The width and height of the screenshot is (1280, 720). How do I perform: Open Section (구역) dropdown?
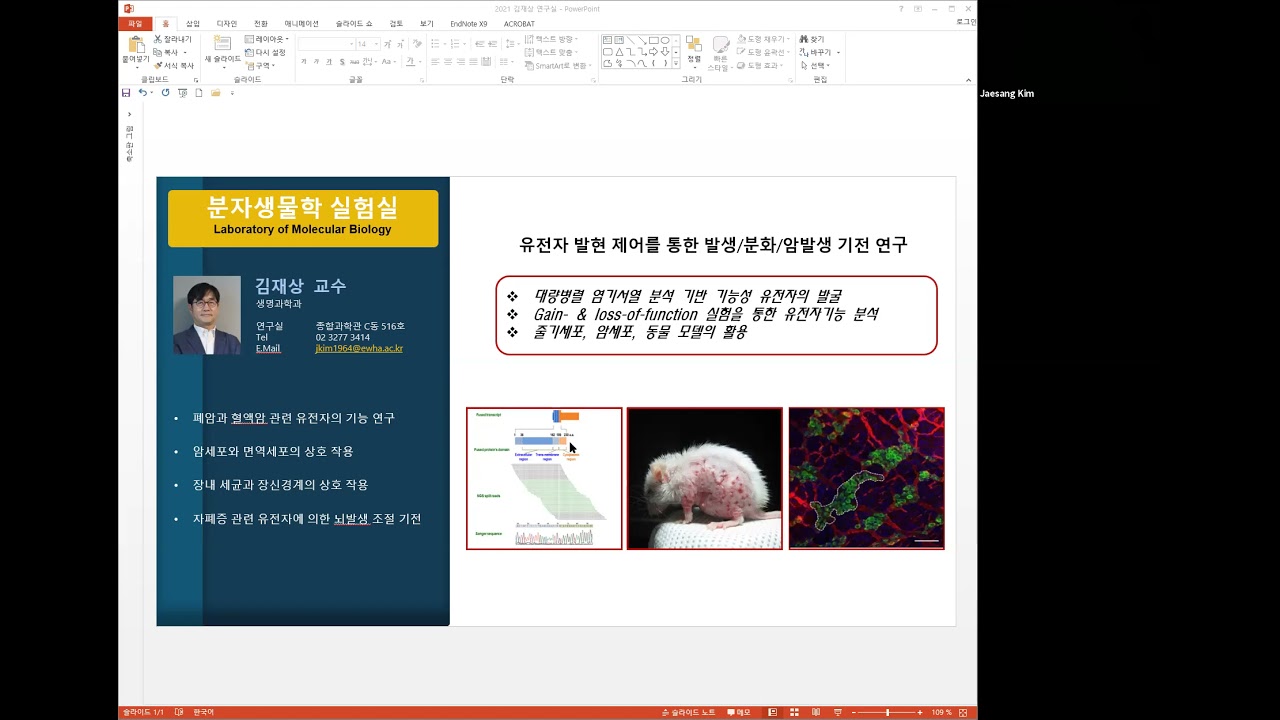pyautogui.click(x=259, y=65)
